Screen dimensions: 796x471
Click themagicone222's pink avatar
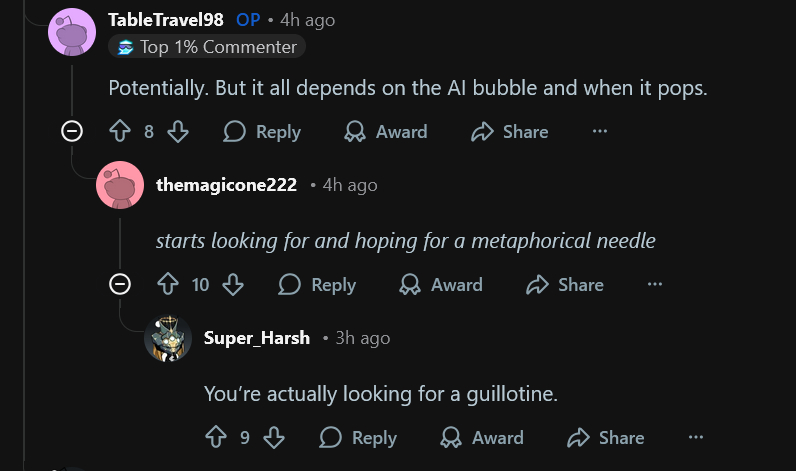tap(120, 185)
